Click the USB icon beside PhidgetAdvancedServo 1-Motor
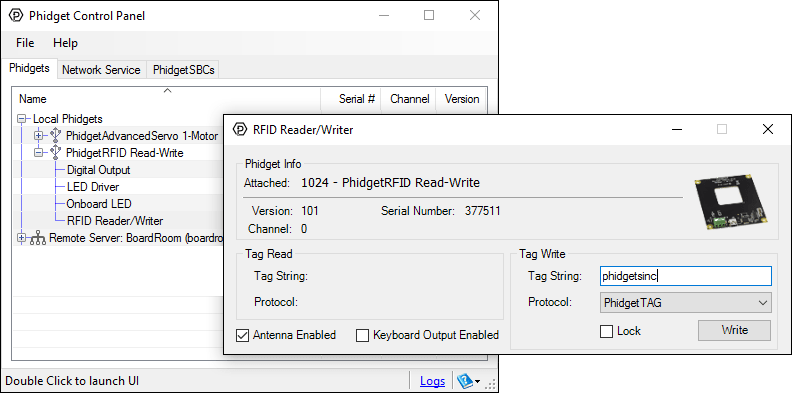The image size is (792, 393). [x=55, y=135]
